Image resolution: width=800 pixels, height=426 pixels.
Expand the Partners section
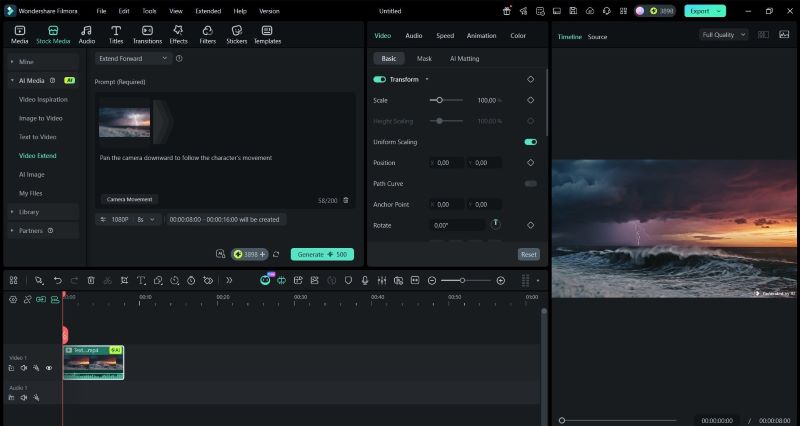[43, 231]
